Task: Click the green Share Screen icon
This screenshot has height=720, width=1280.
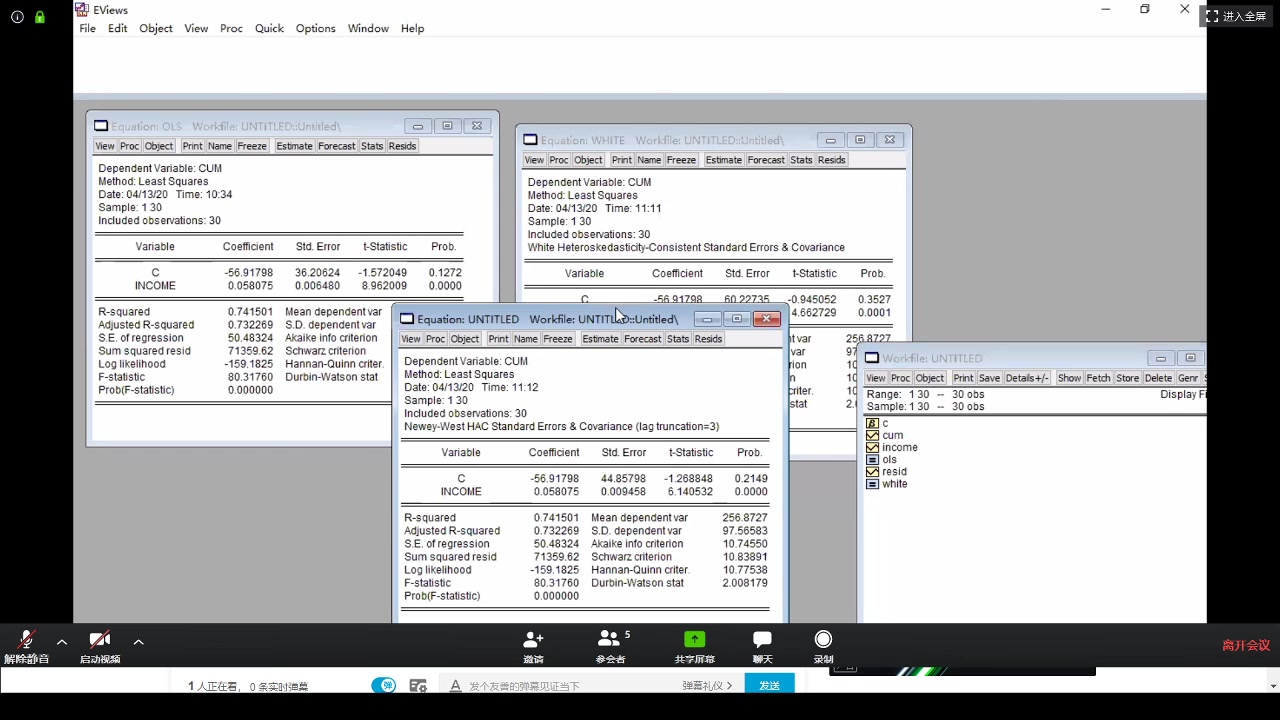Action: click(694, 639)
